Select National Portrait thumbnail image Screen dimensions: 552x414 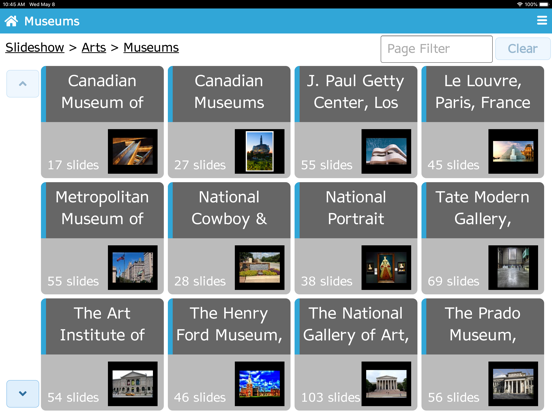pos(386,268)
